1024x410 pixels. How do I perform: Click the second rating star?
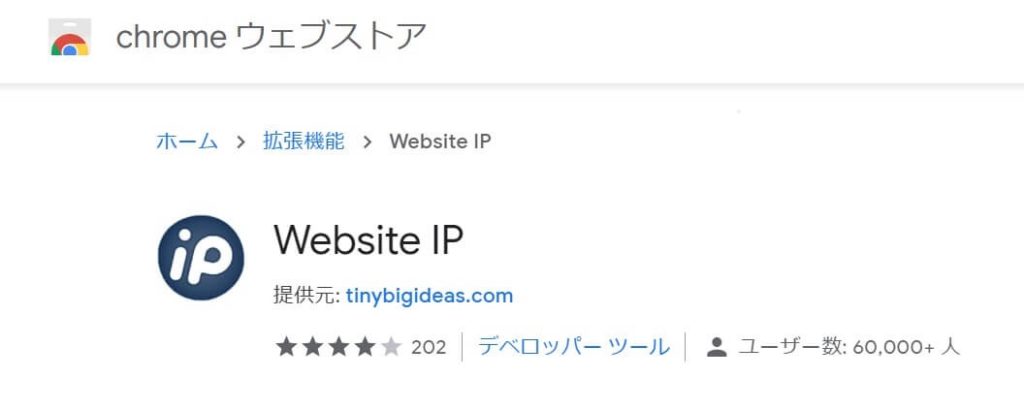pyautogui.click(x=312, y=347)
